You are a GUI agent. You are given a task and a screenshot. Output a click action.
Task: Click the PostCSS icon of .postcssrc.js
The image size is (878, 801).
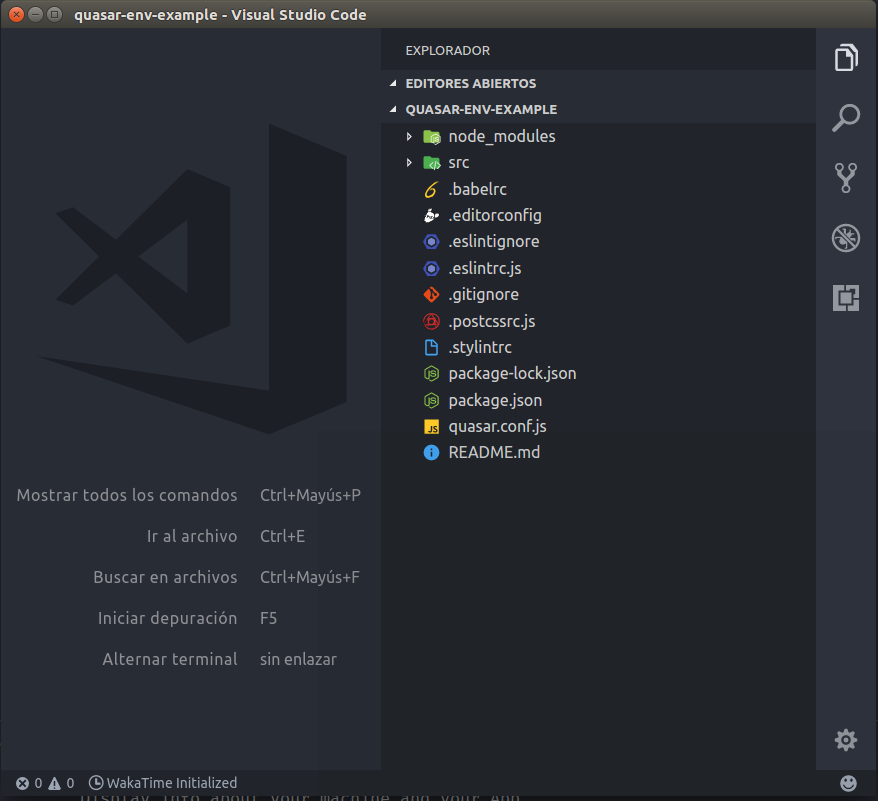(431, 322)
